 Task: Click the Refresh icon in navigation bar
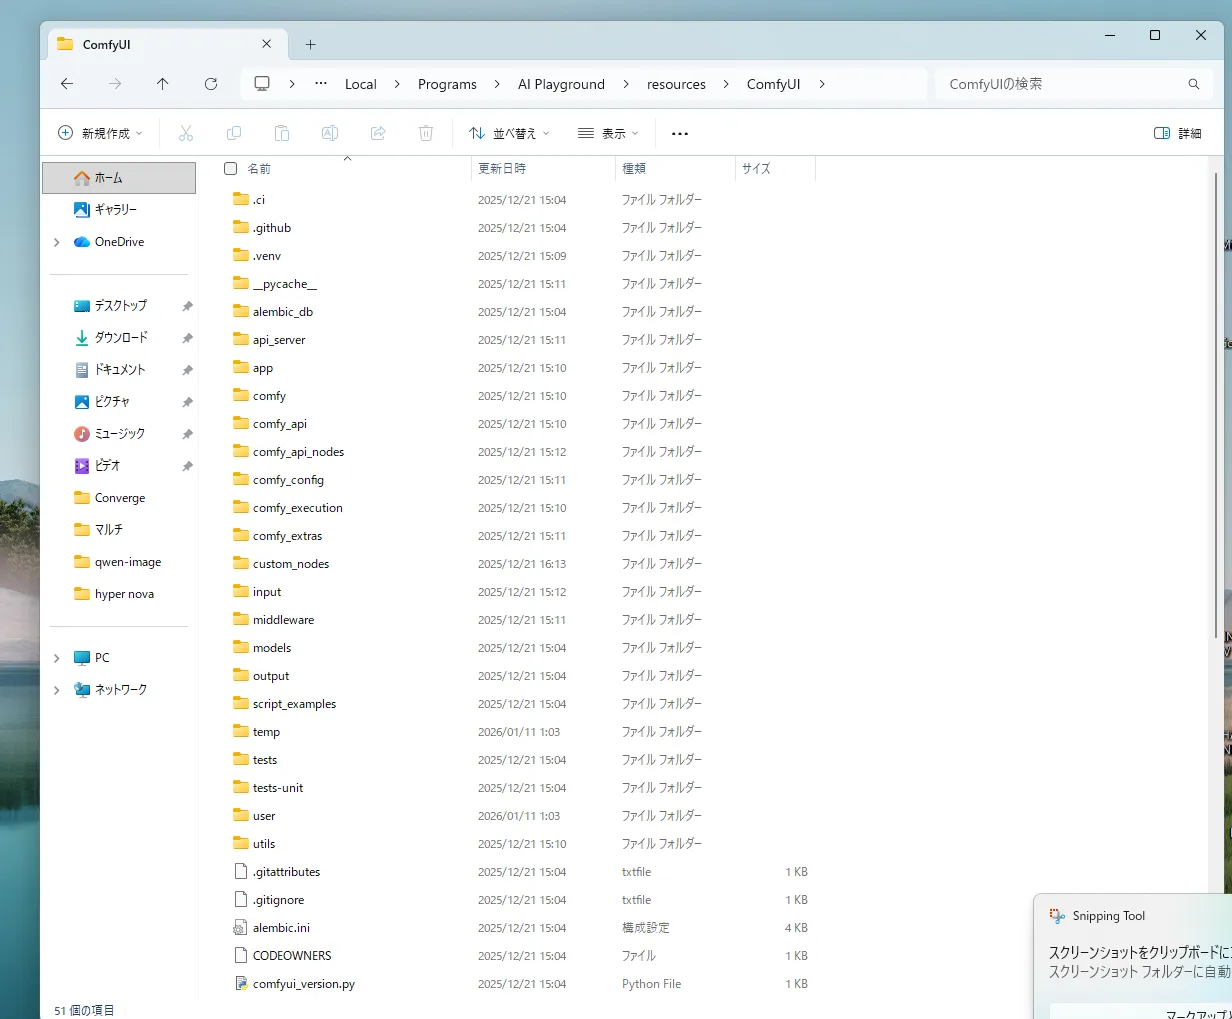[211, 84]
